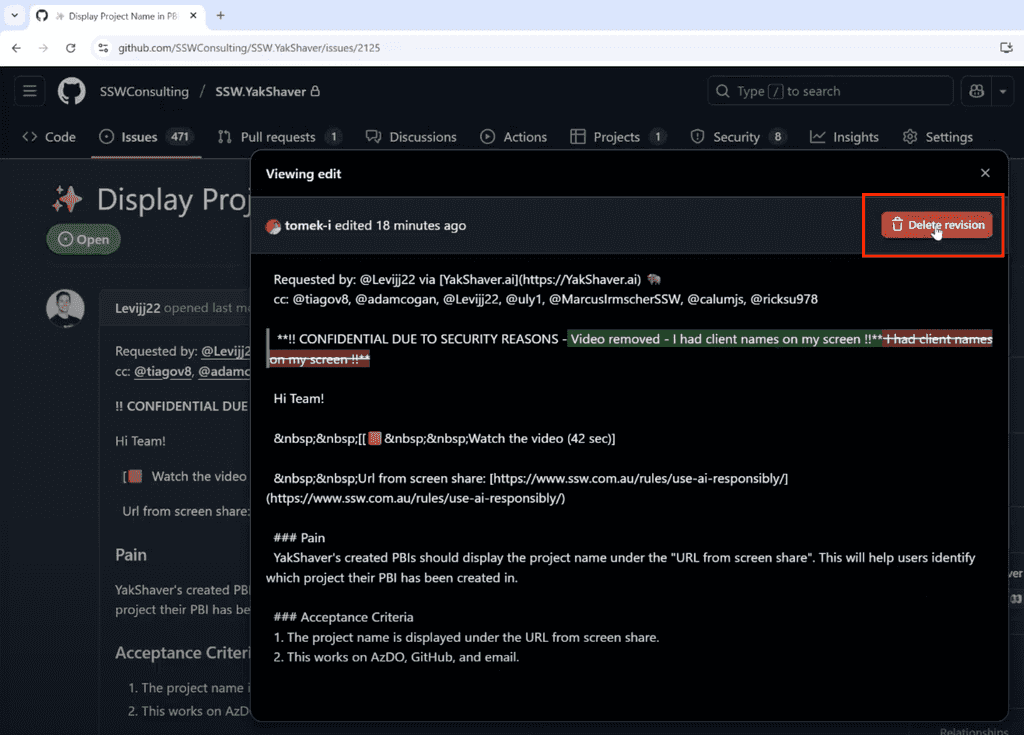Click the Copilot icon beside the search box

976,91
